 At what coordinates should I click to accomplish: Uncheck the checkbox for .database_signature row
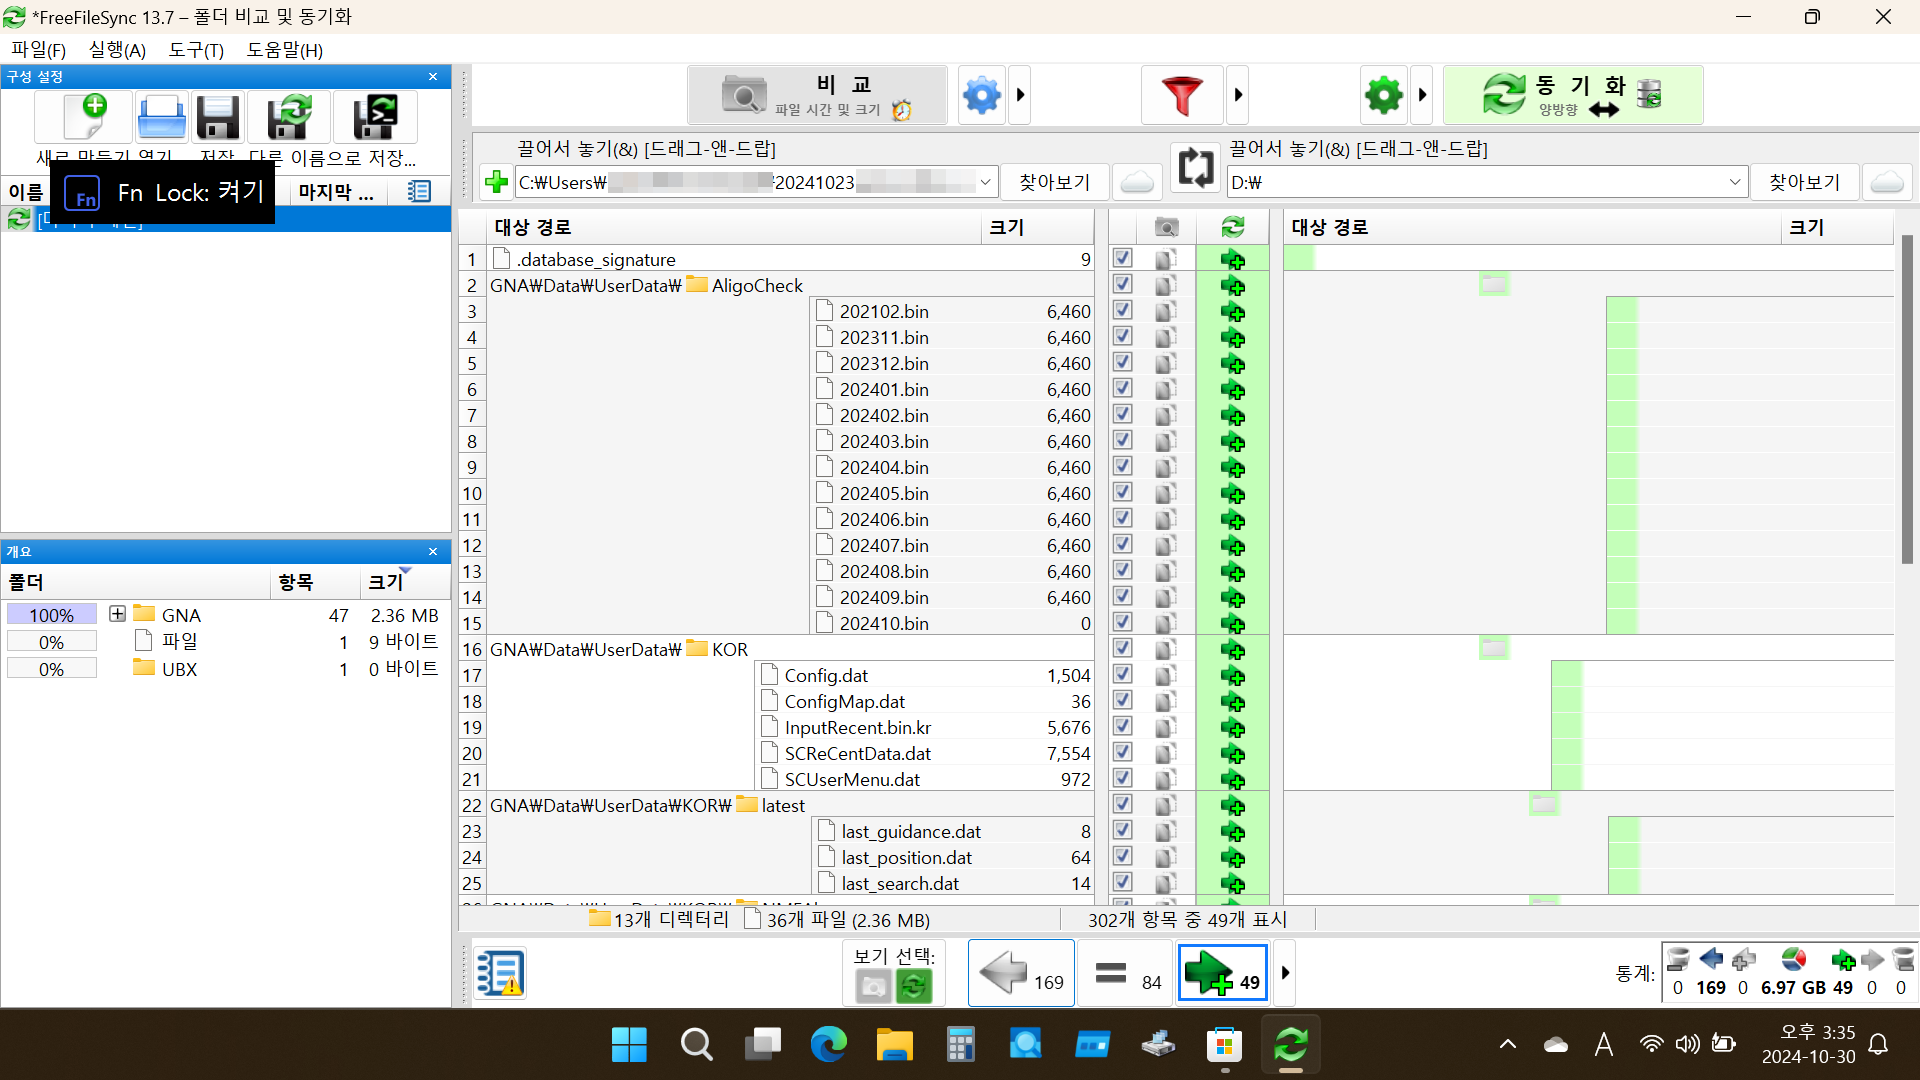click(1122, 258)
